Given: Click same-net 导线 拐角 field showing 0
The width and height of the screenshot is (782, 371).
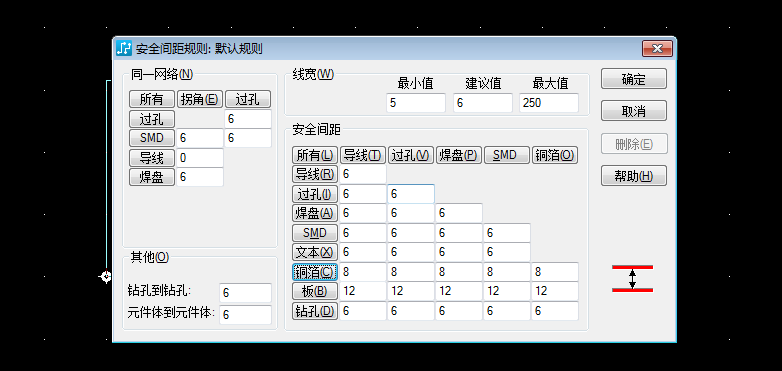Looking at the screenshot, I should [x=200, y=158].
